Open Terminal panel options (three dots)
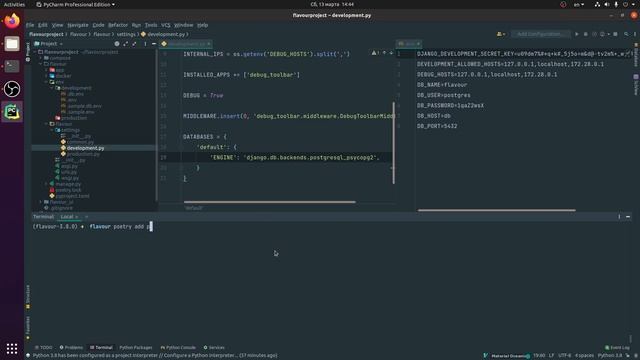Screen dimensions: 640x360 point(619,217)
